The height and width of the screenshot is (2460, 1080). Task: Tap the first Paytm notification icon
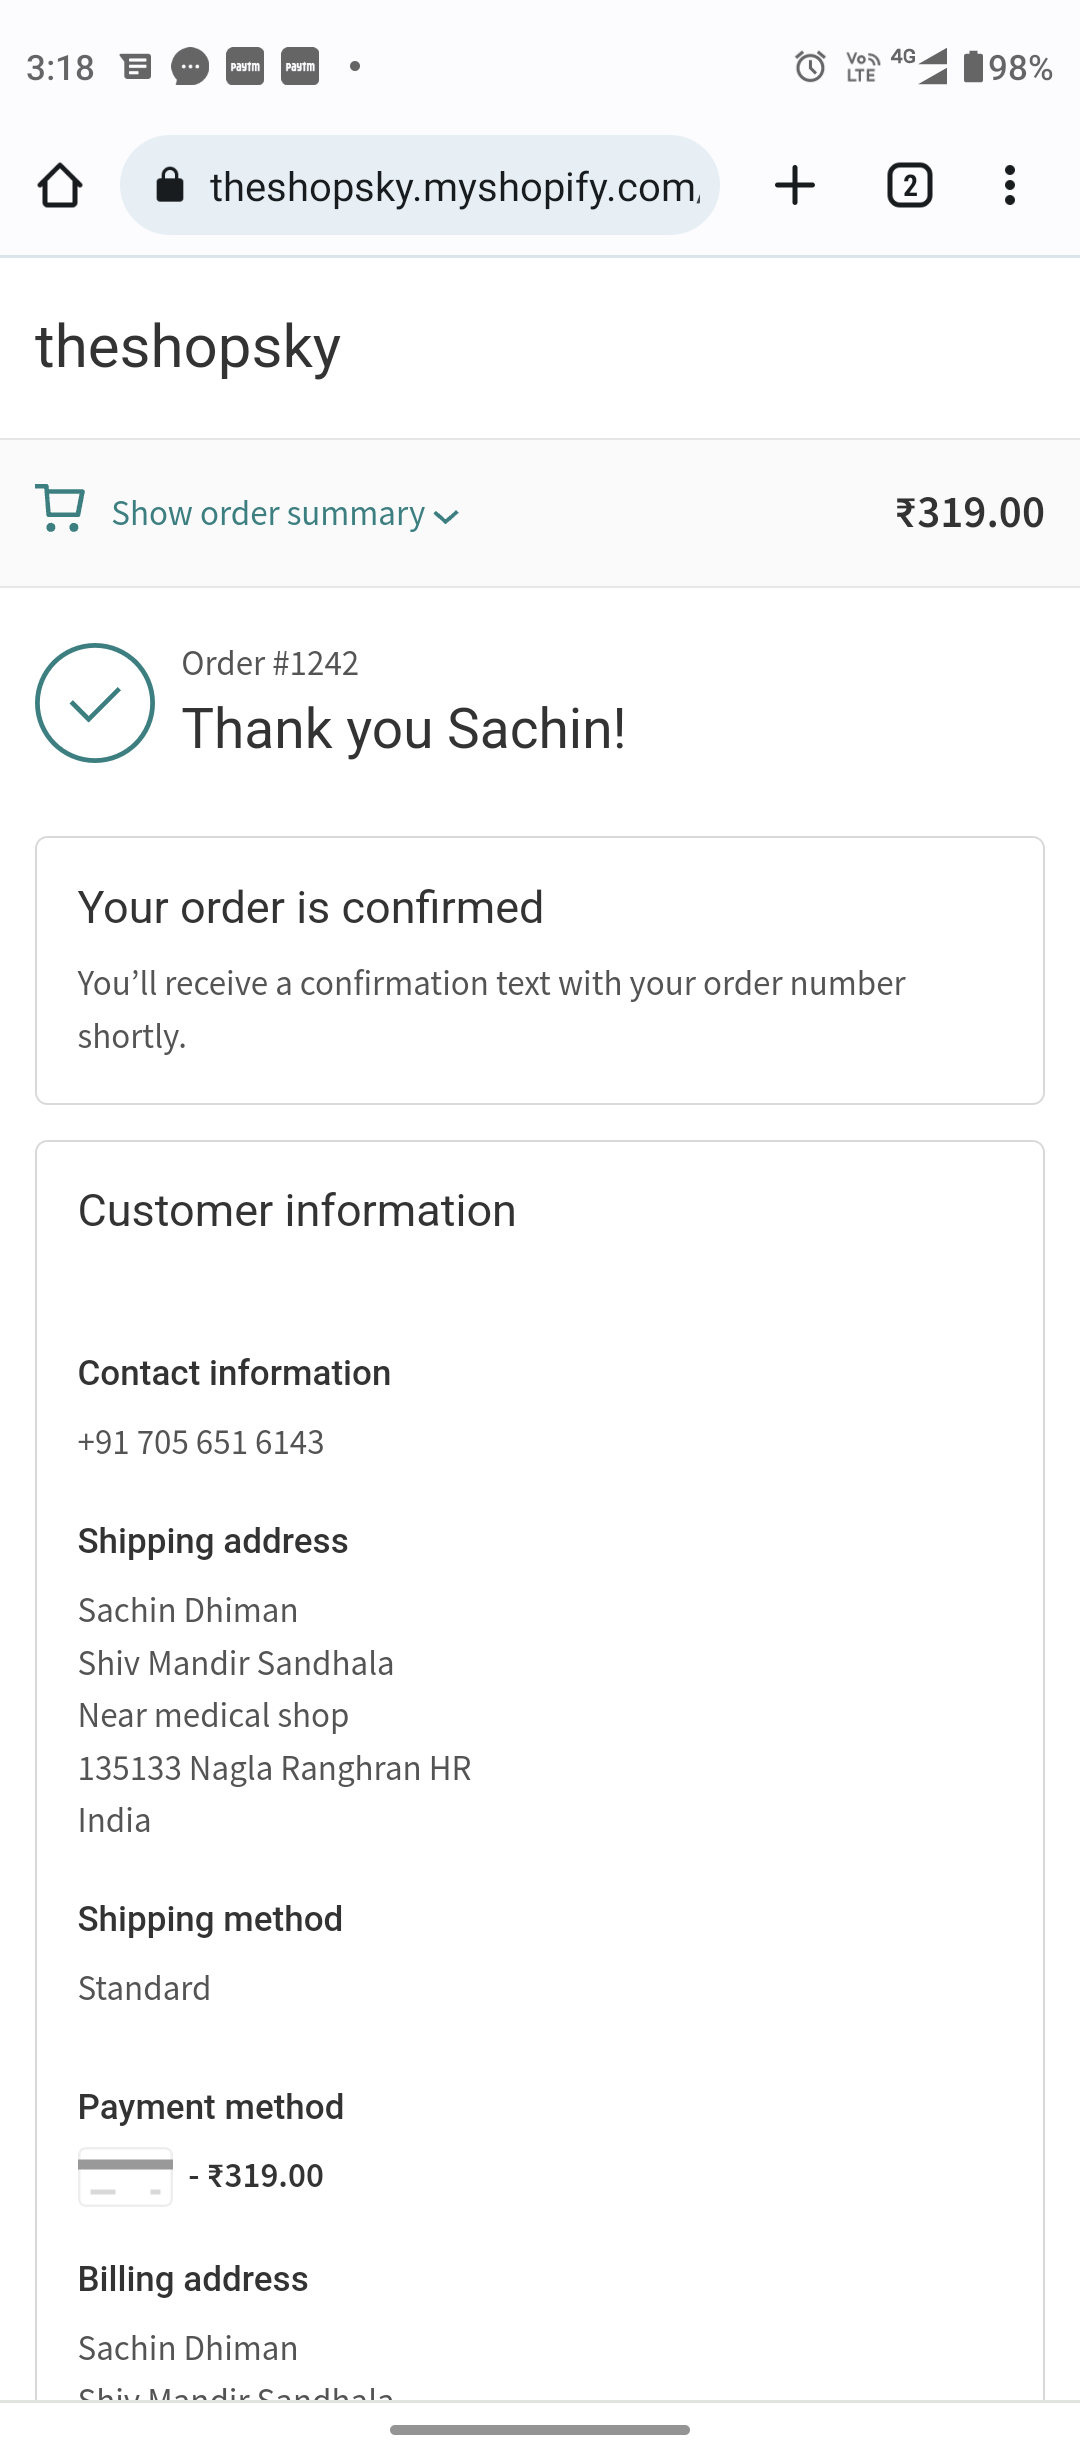click(245, 67)
